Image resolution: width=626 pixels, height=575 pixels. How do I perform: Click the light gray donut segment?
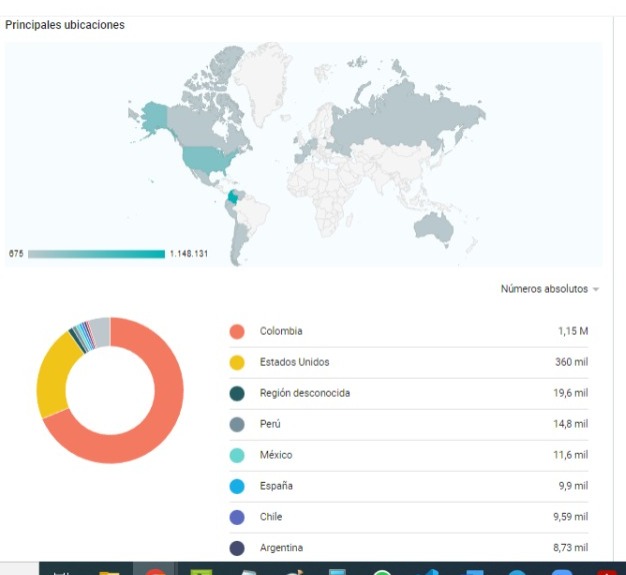[102, 331]
